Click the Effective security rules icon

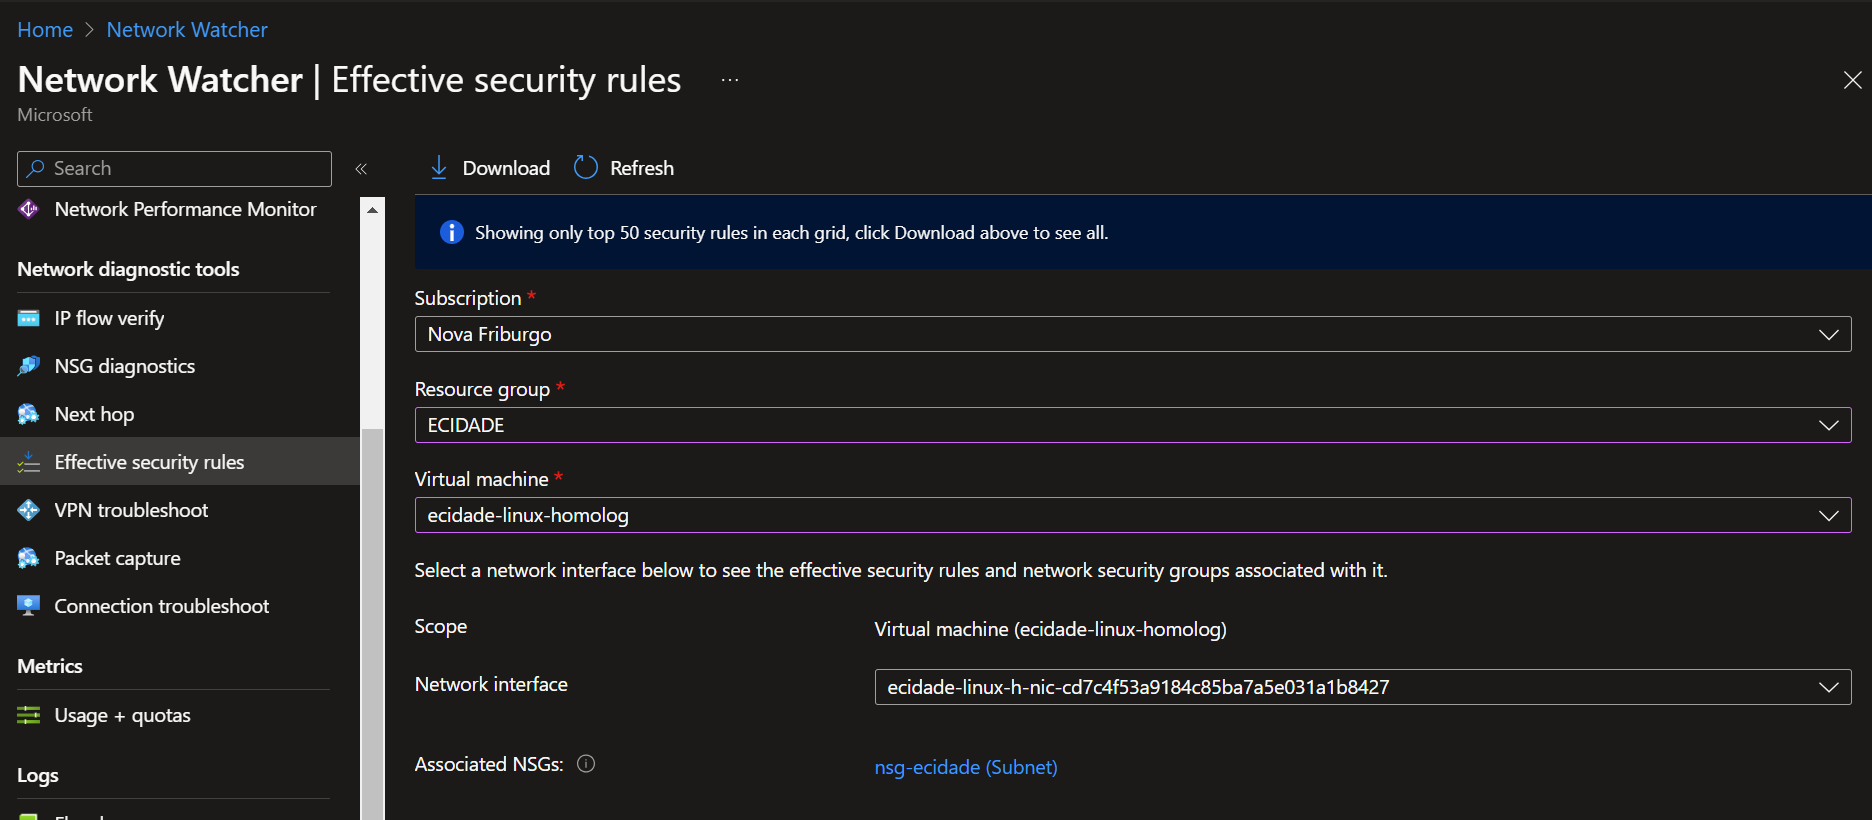pos(29,462)
